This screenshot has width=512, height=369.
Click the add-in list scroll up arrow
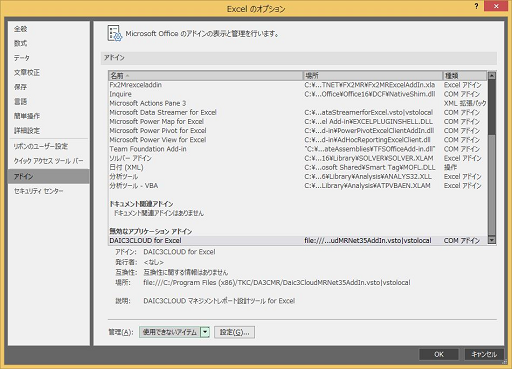click(x=492, y=76)
